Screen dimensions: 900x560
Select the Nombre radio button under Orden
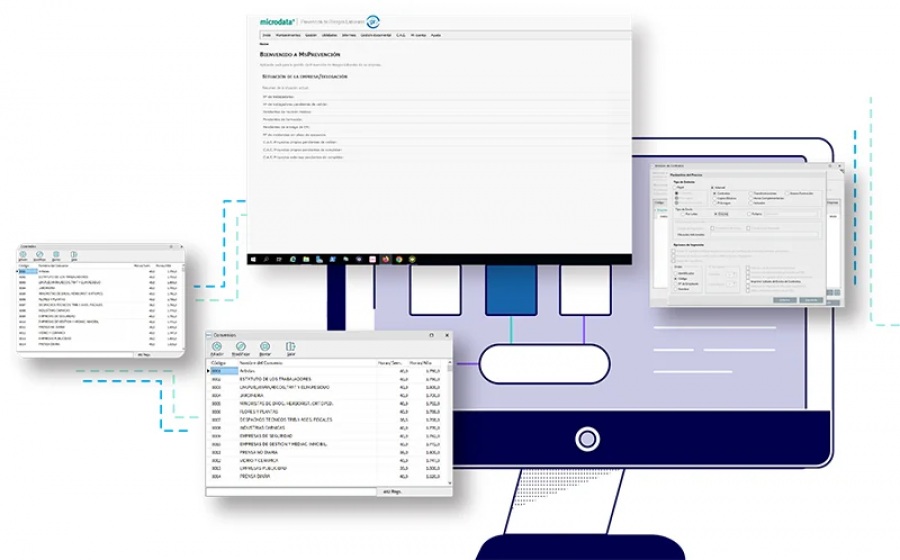point(676,289)
